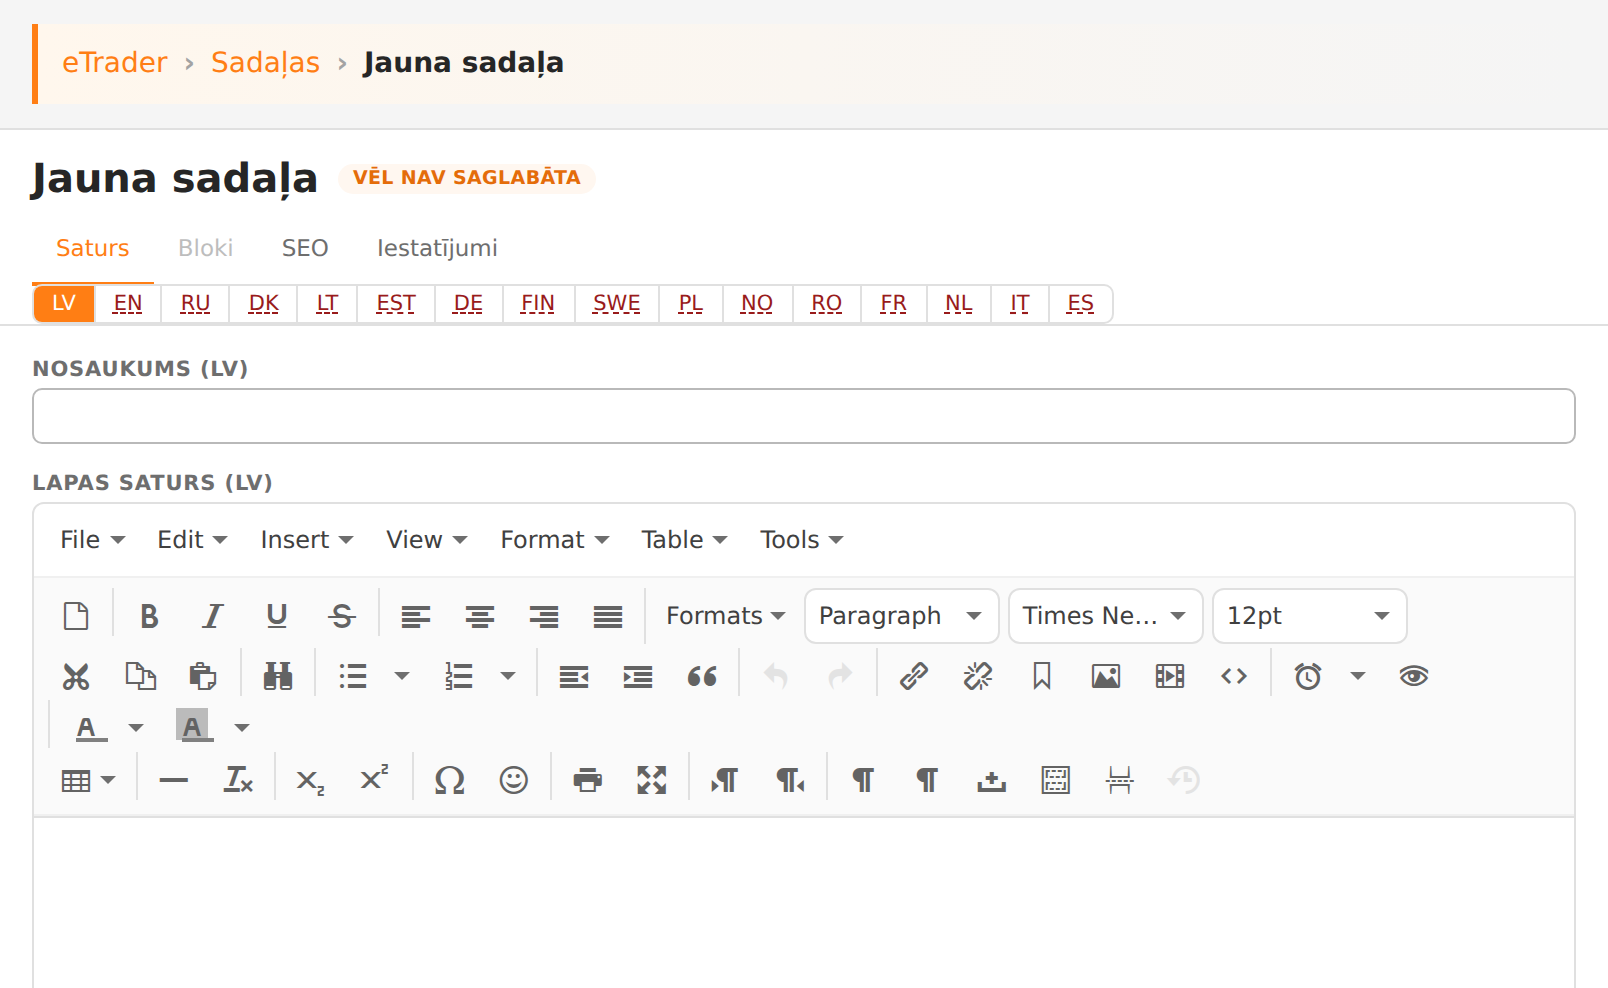Open the Emoticons smiley icon

coord(514,780)
